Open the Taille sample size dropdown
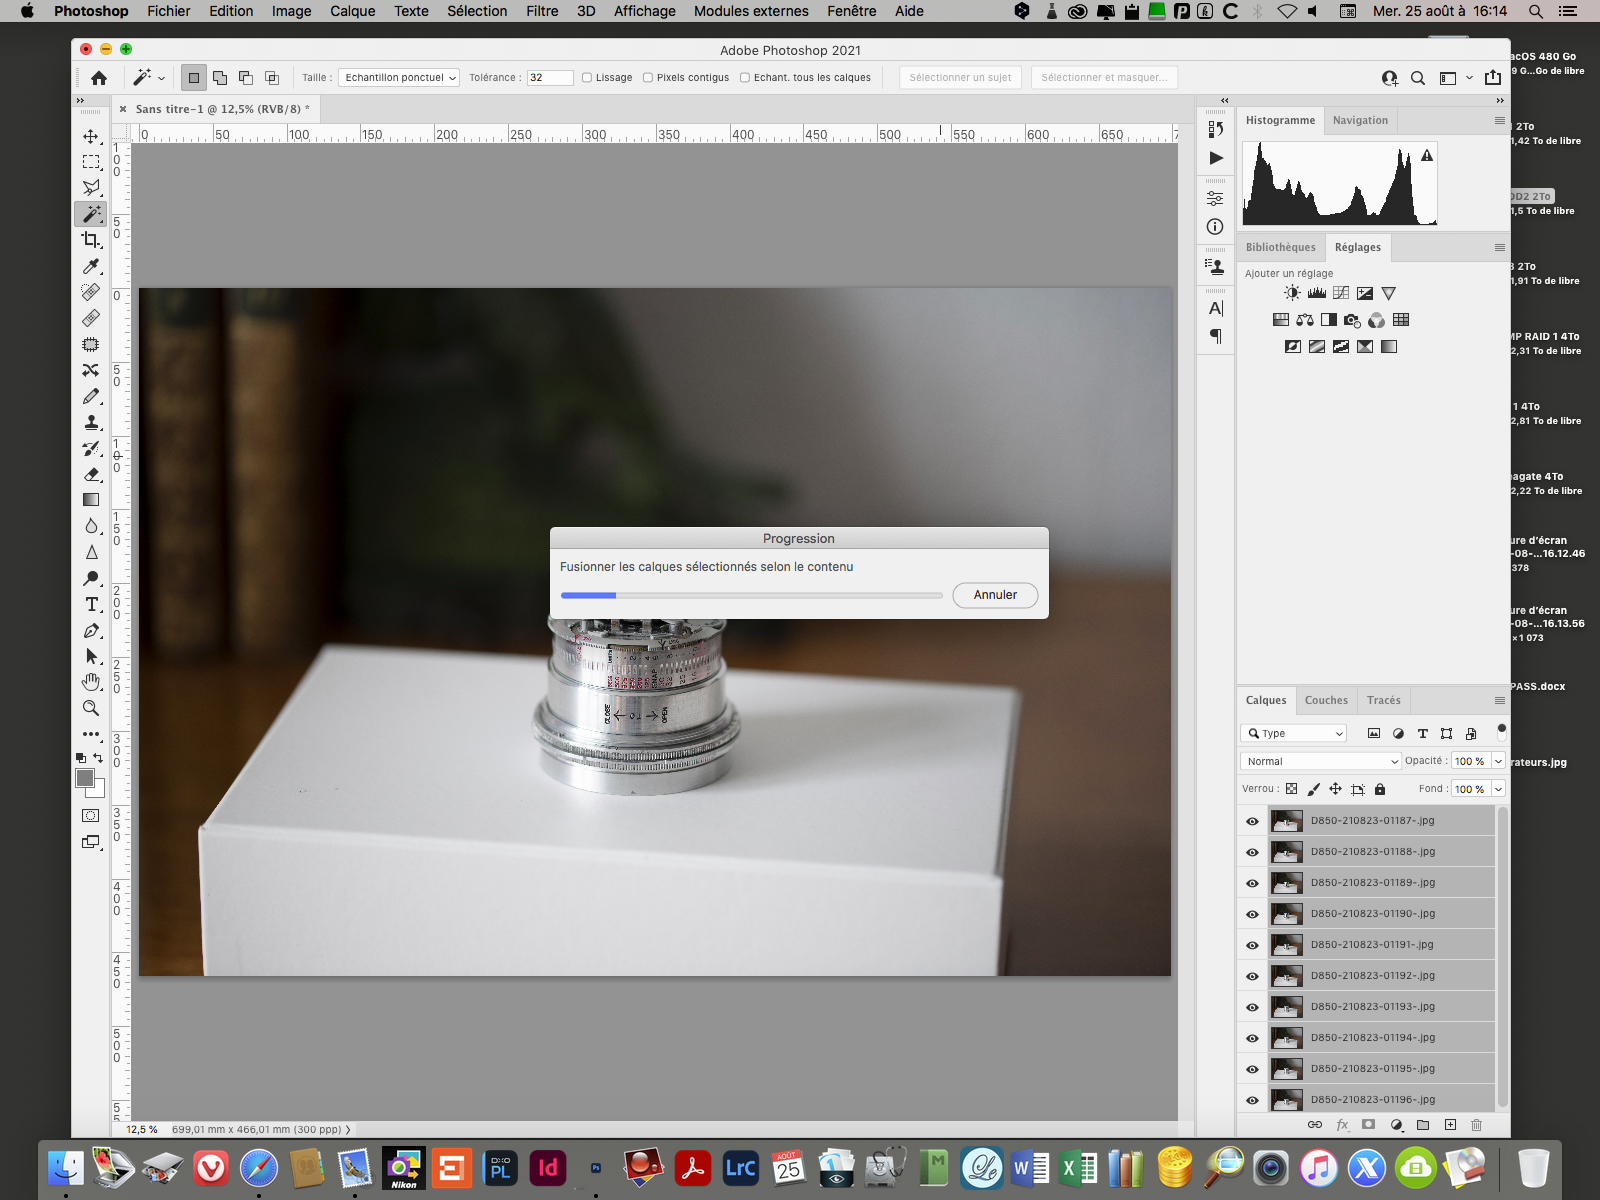The width and height of the screenshot is (1600, 1200). pyautogui.click(x=398, y=77)
